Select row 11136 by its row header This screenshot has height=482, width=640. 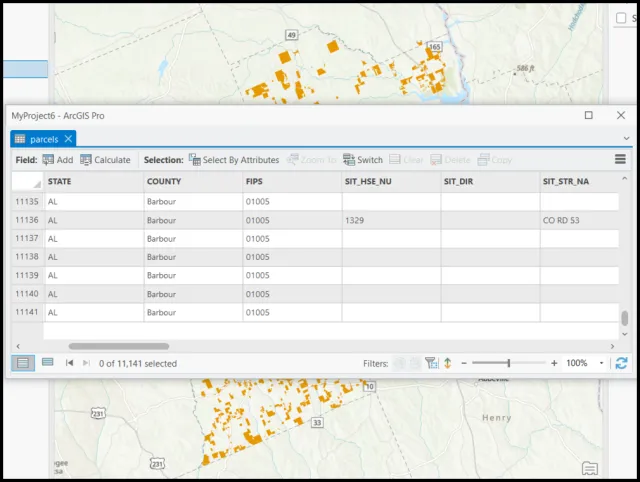26,220
